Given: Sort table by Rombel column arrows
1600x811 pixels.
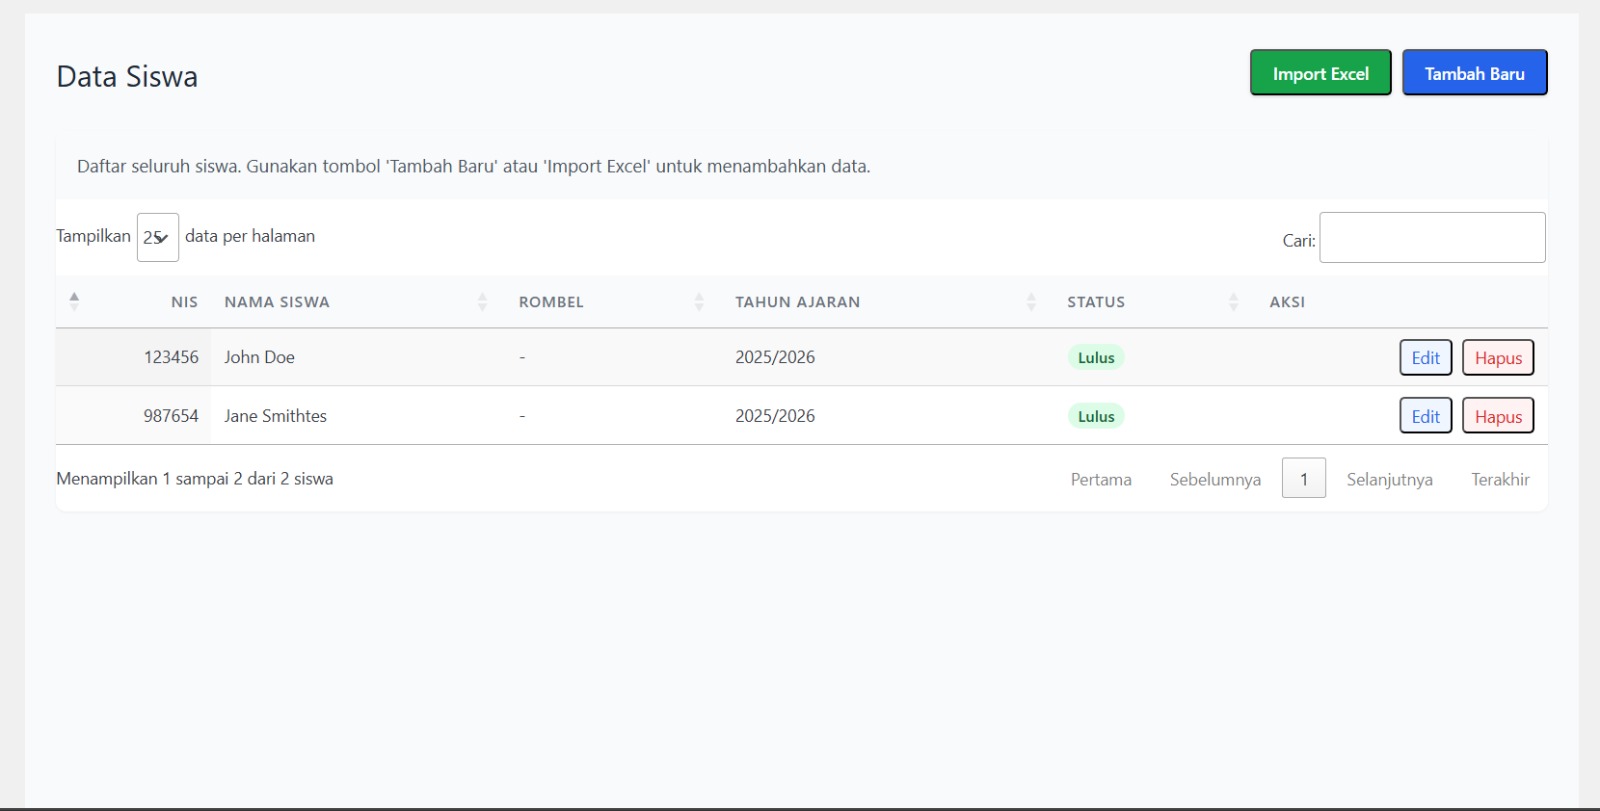Looking at the screenshot, I should tap(699, 302).
